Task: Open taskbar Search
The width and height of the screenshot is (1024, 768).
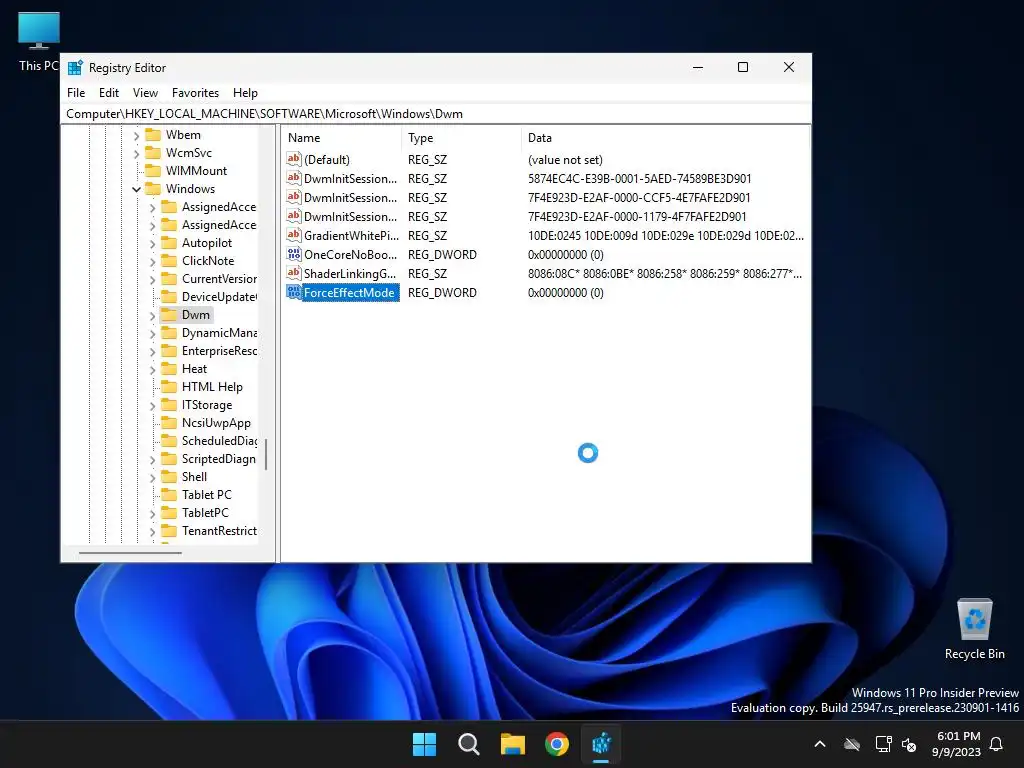Action: [469, 744]
